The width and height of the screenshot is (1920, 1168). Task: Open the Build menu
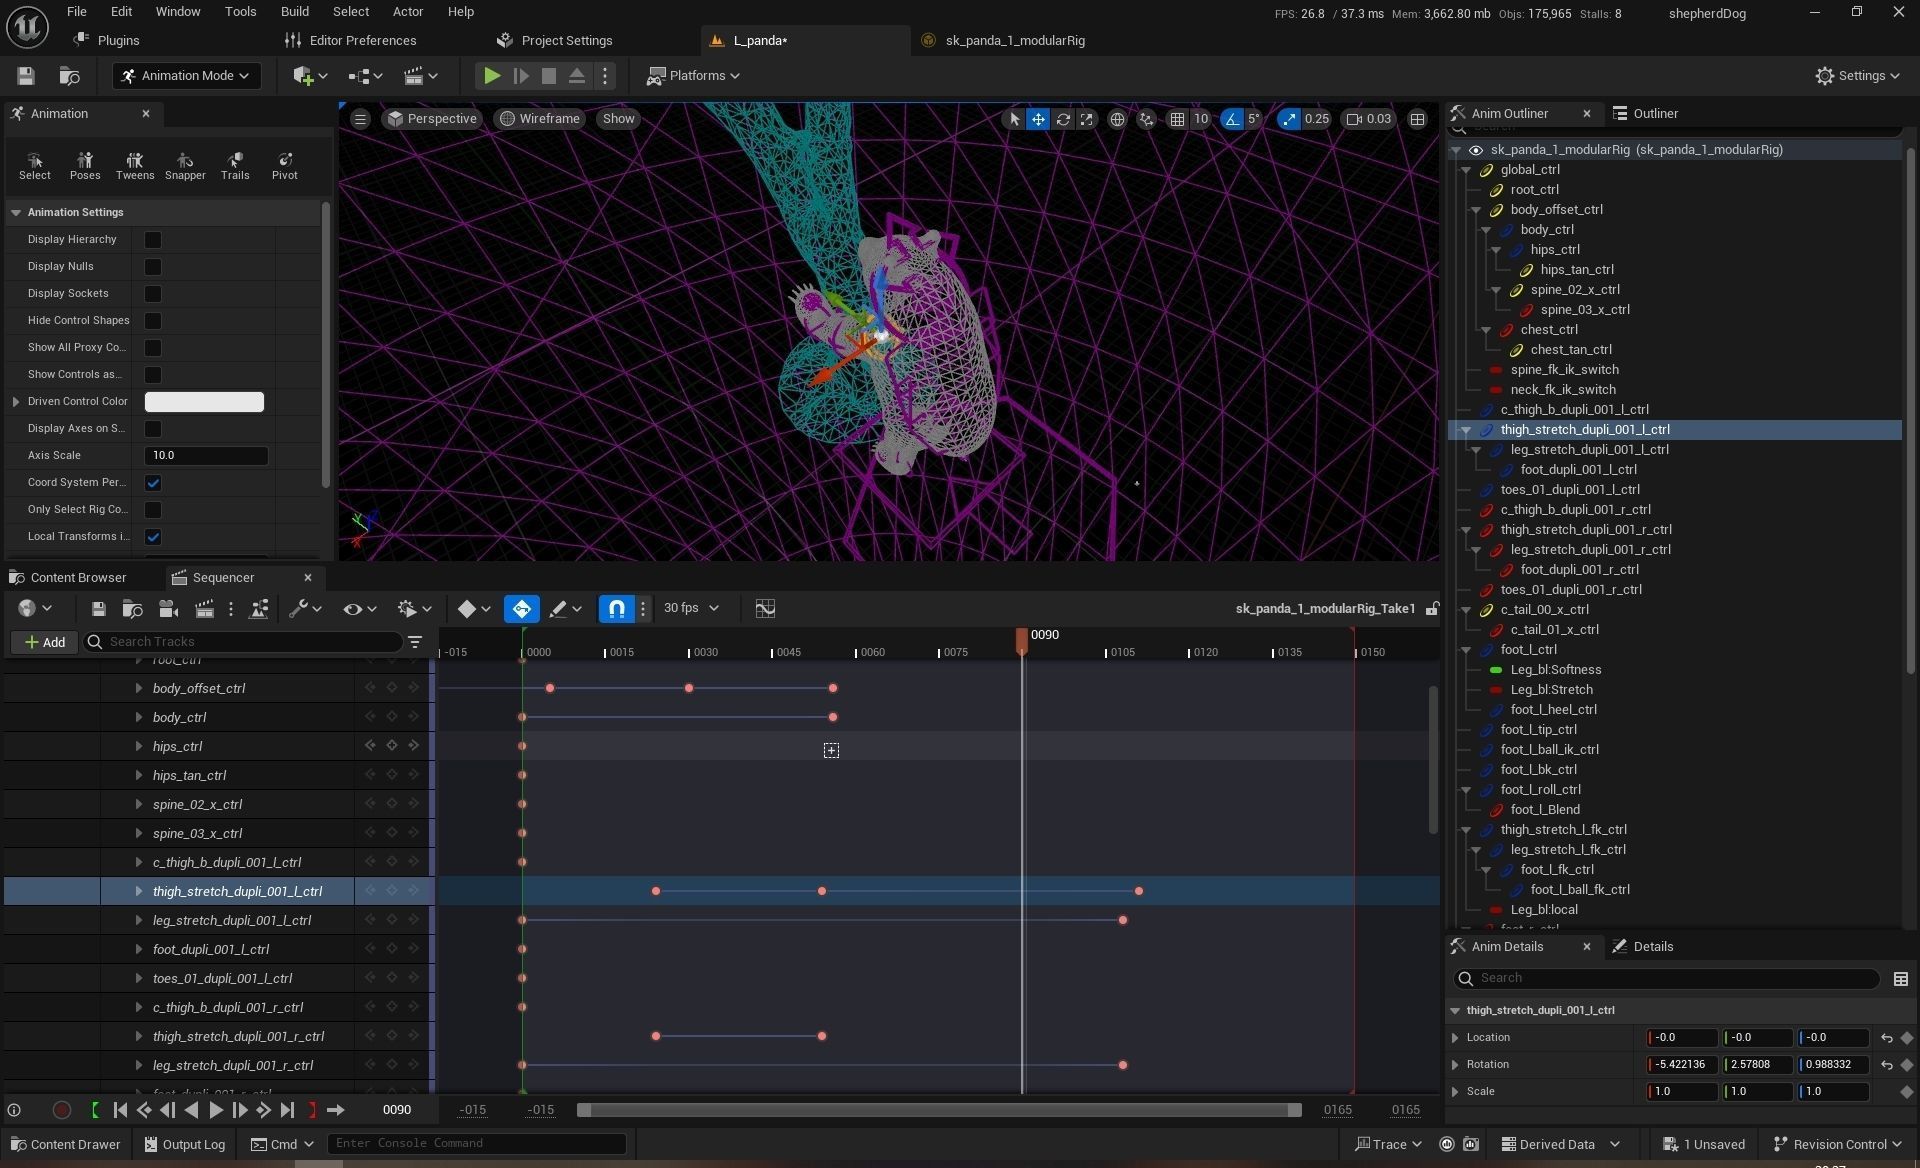click(294, 12)
